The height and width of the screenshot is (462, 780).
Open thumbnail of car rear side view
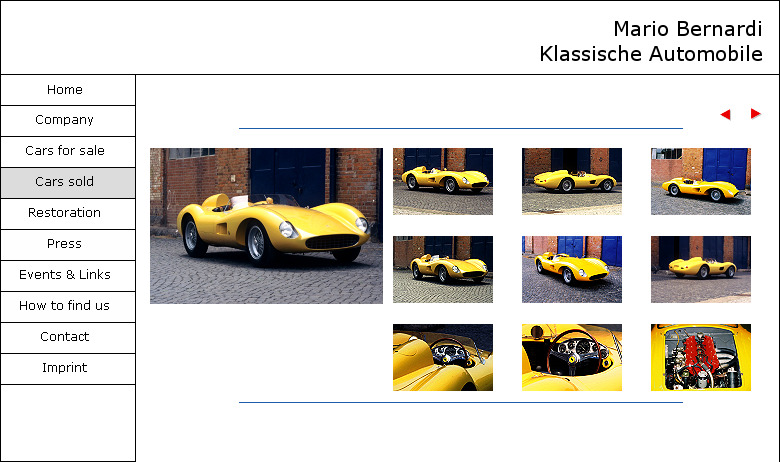pyautogui.click(x=700, y=269)
